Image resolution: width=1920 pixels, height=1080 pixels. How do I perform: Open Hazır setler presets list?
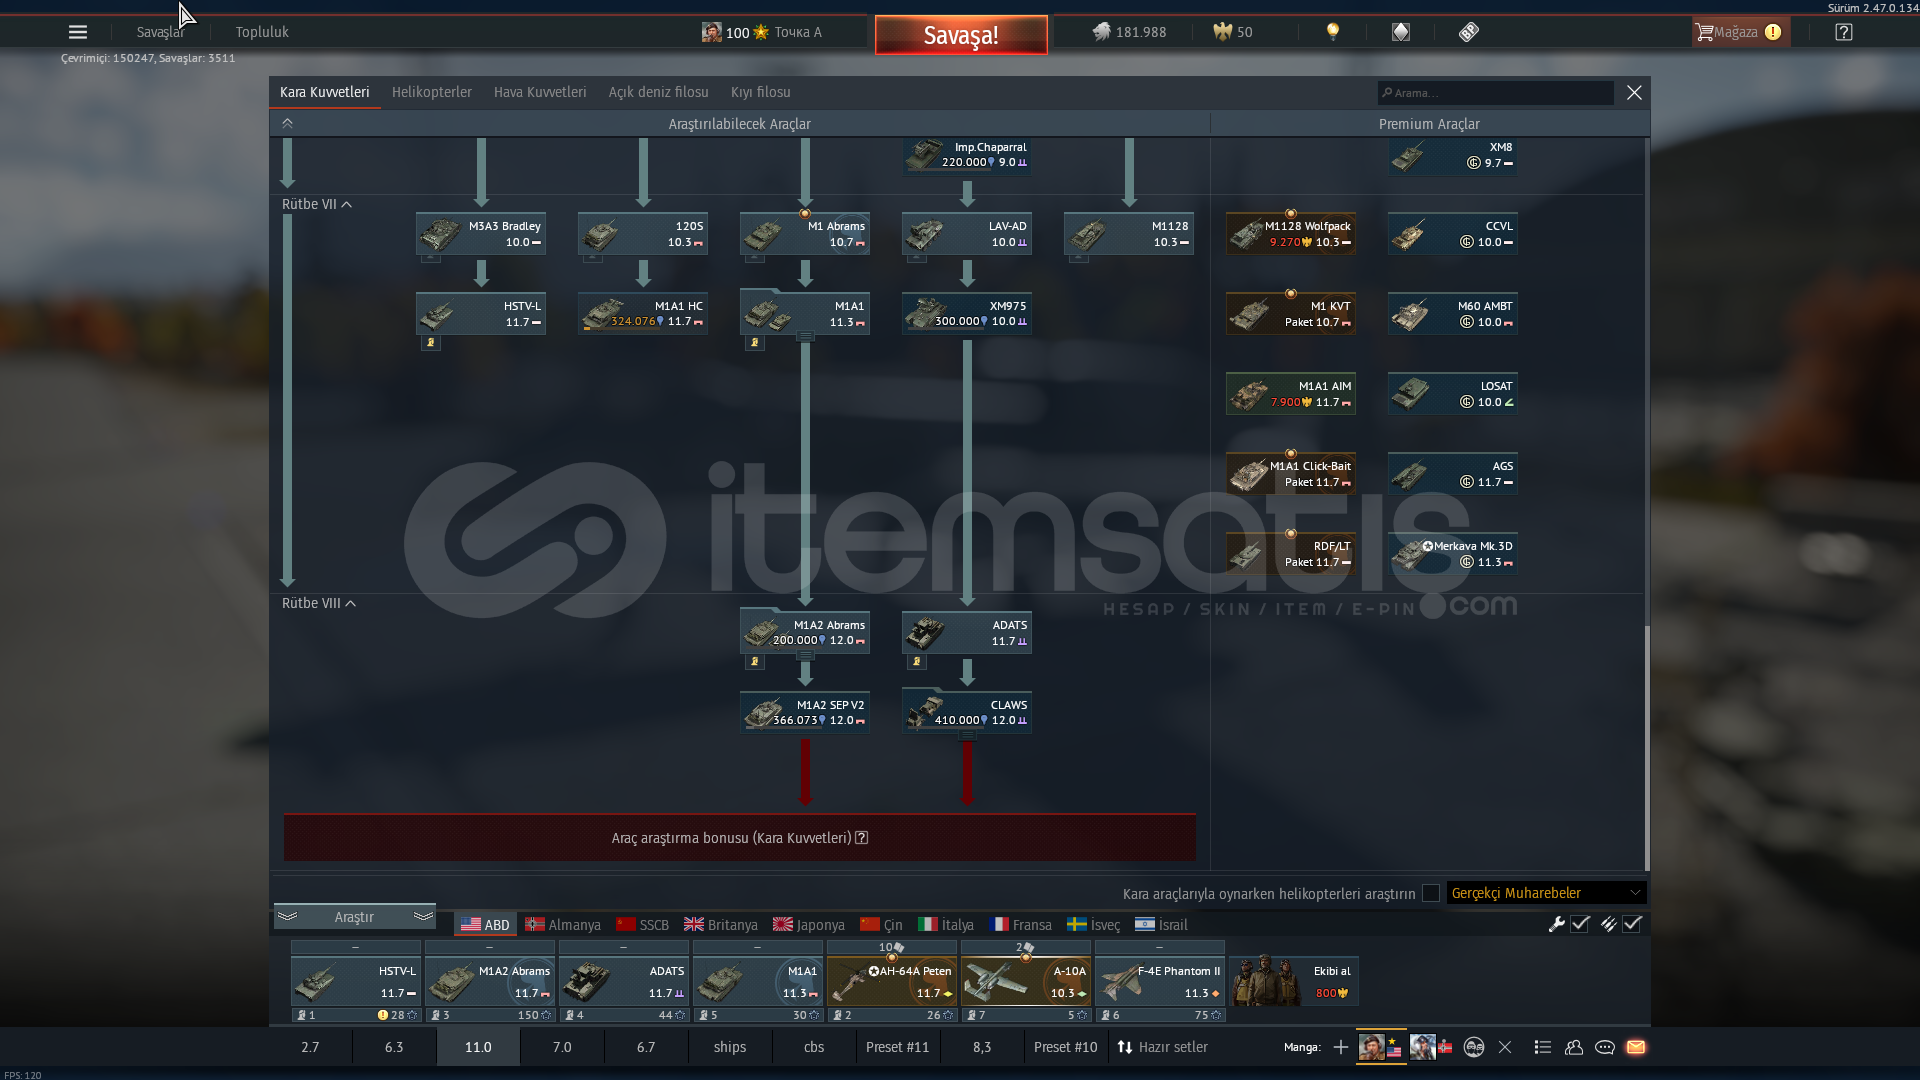1162,1047
